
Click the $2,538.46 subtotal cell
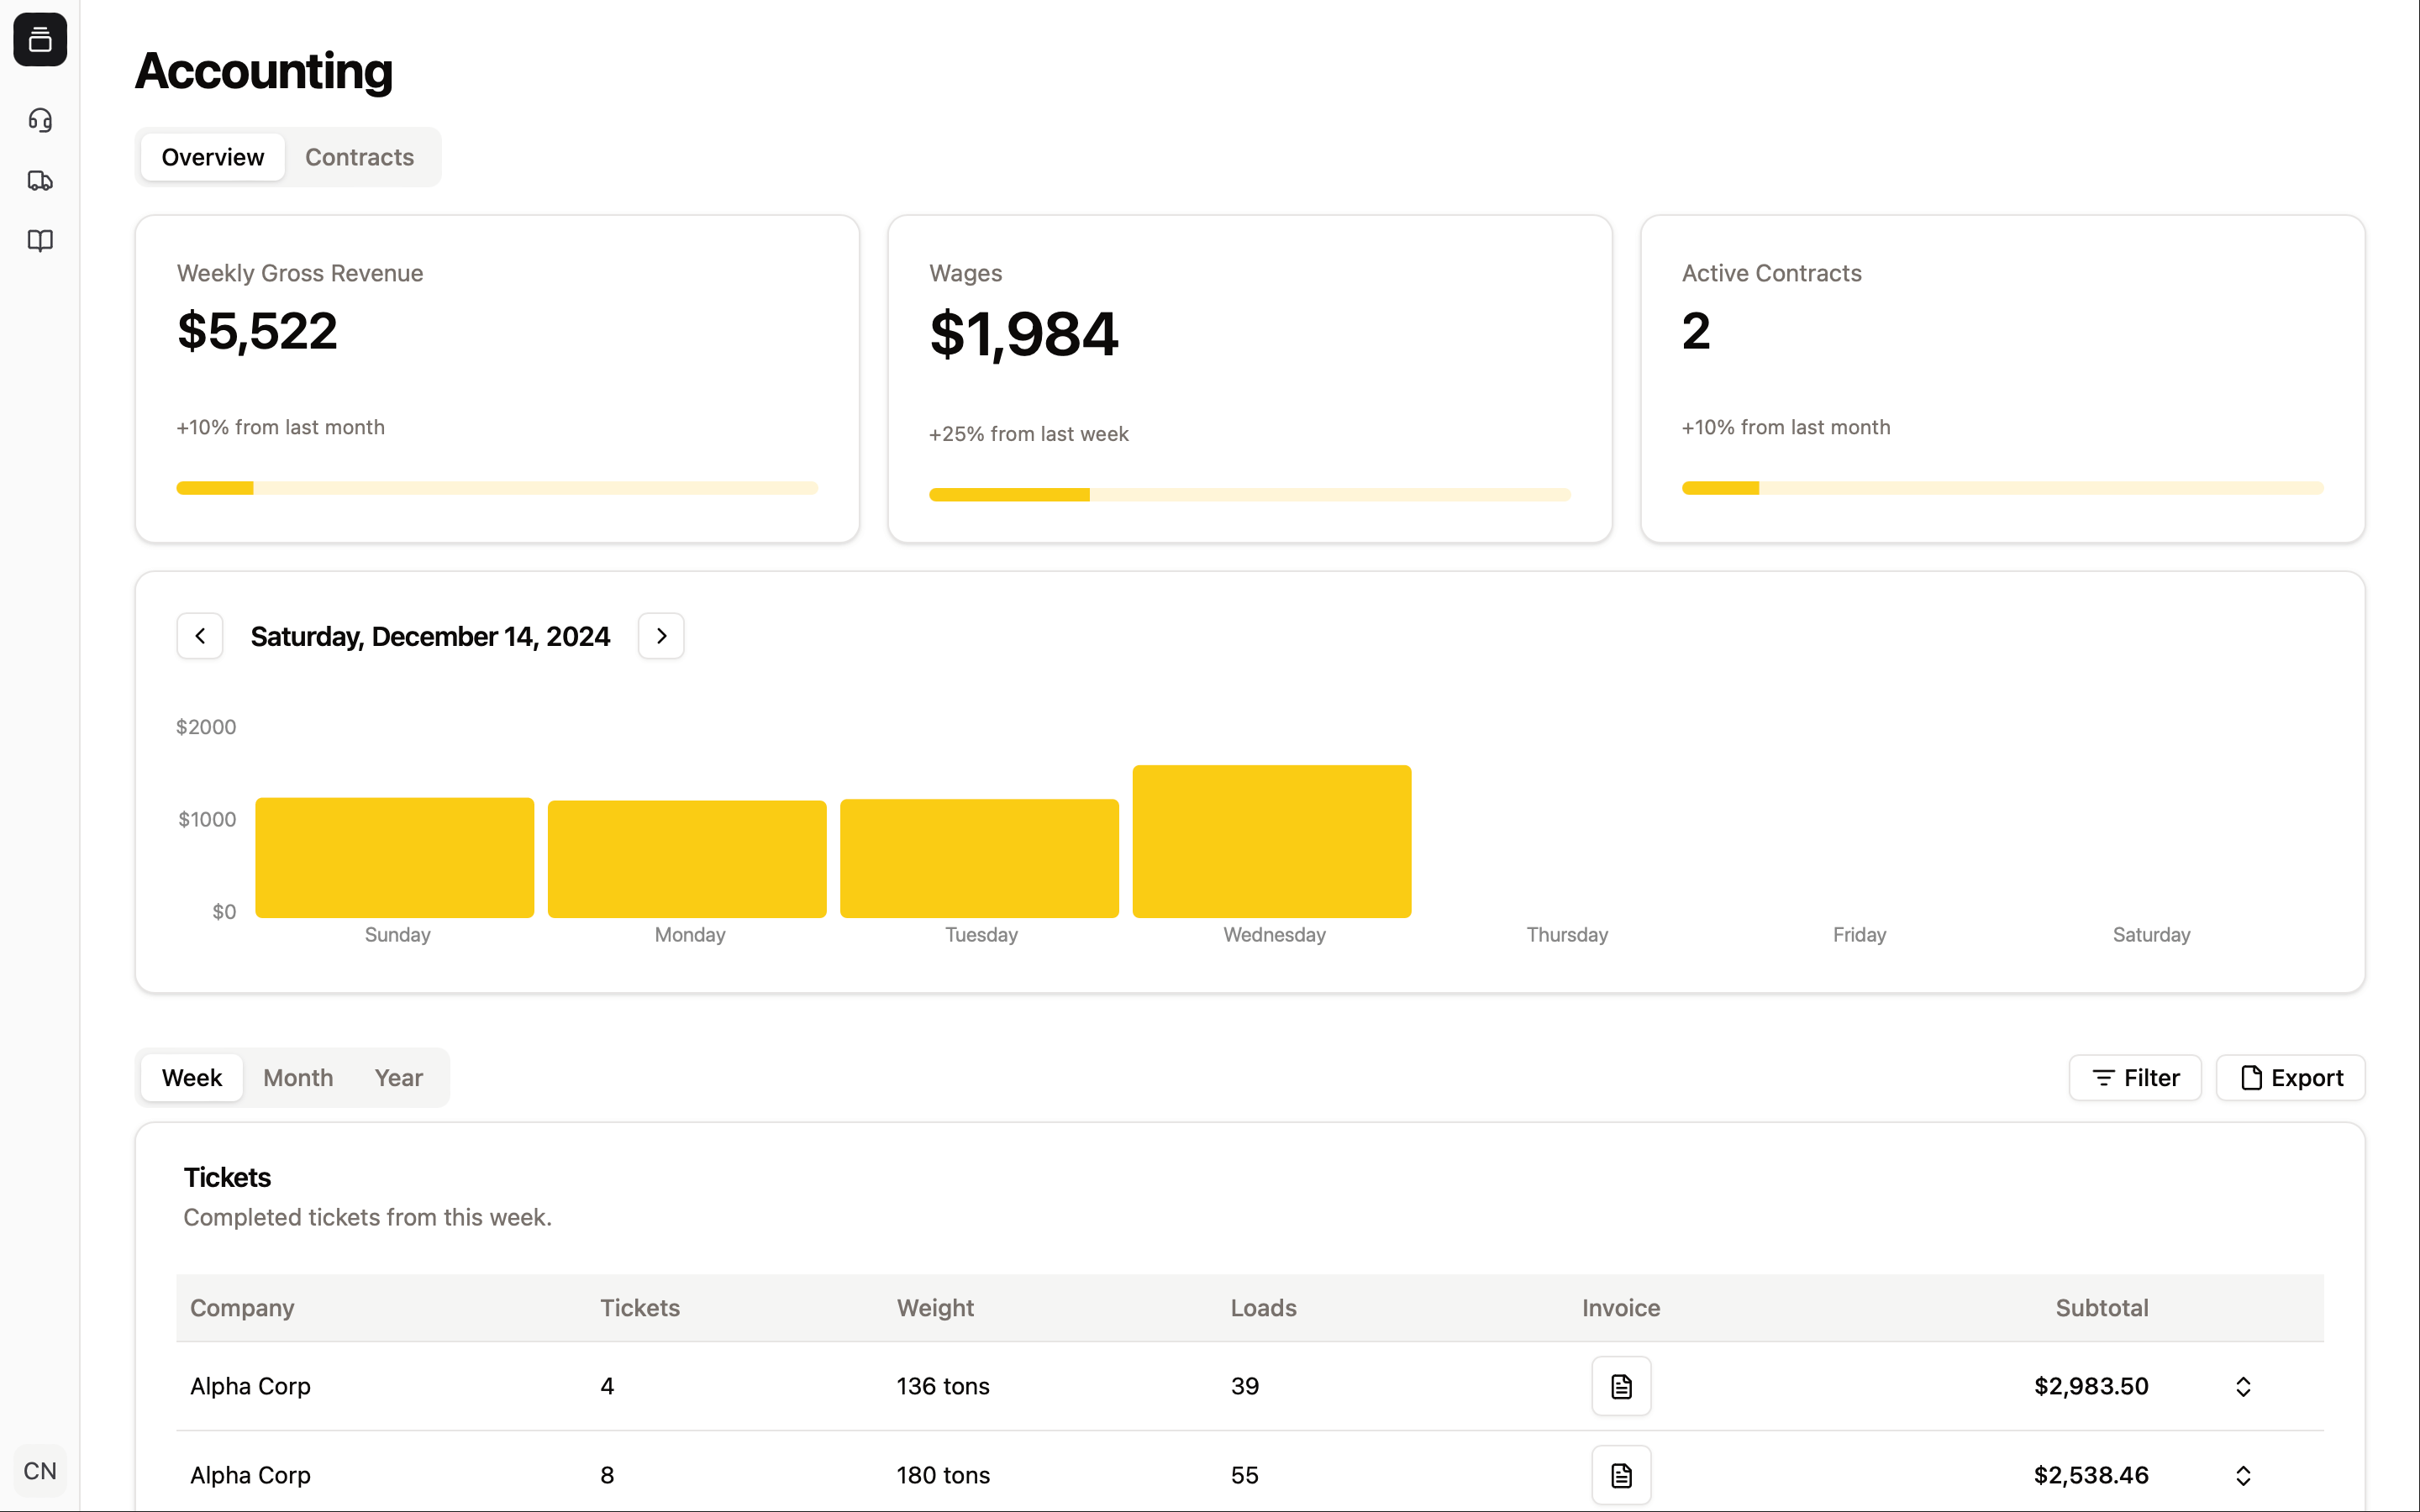tap(2091, 1475)
